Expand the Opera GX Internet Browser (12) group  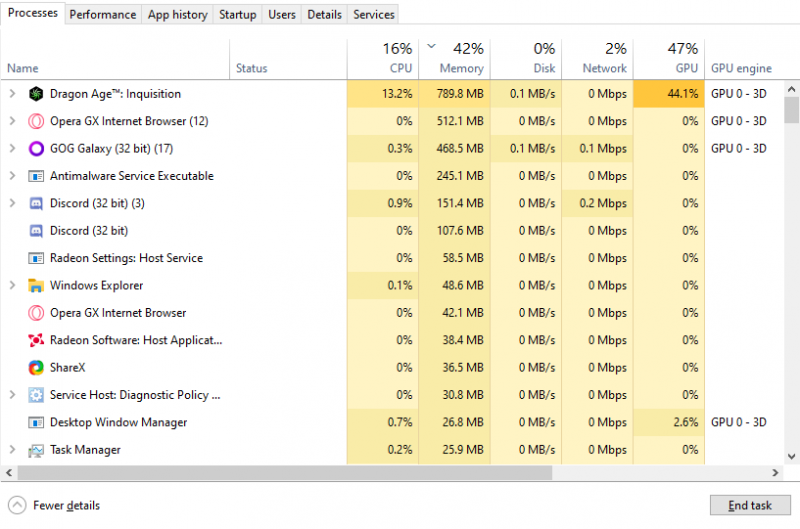point(12,122)
